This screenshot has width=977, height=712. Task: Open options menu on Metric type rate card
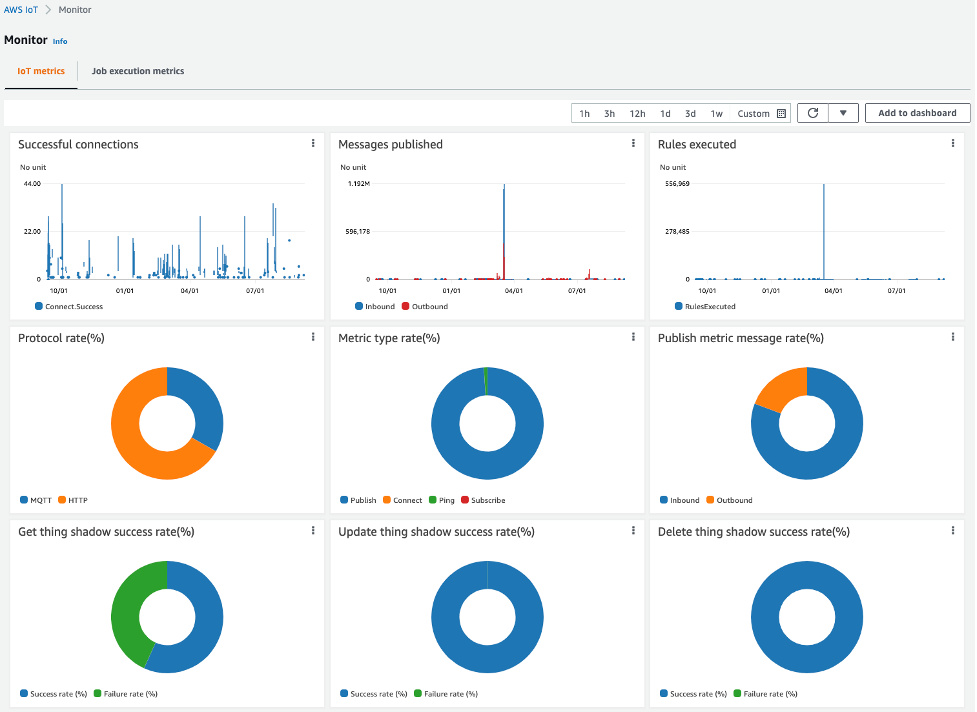coord(633,337)
